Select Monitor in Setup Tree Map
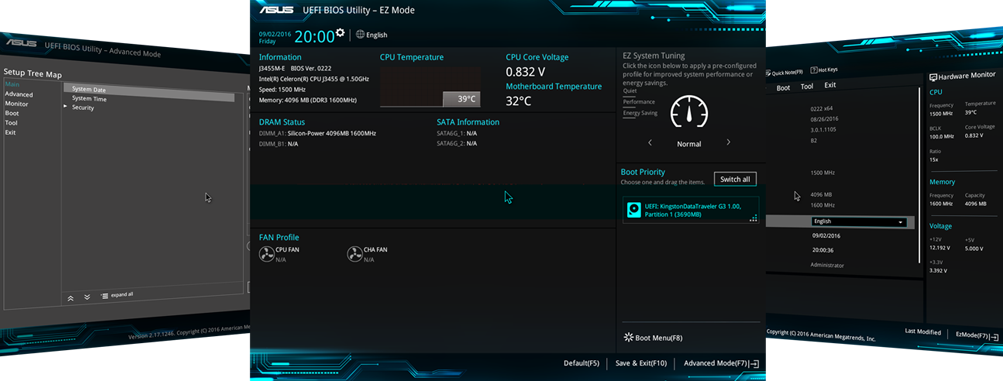The image size is (1003, 381). (17, 104)
